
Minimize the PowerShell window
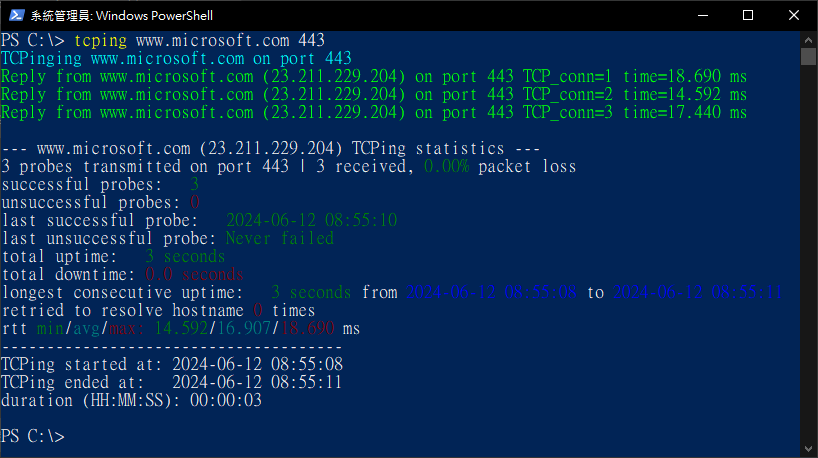[703, 15]
